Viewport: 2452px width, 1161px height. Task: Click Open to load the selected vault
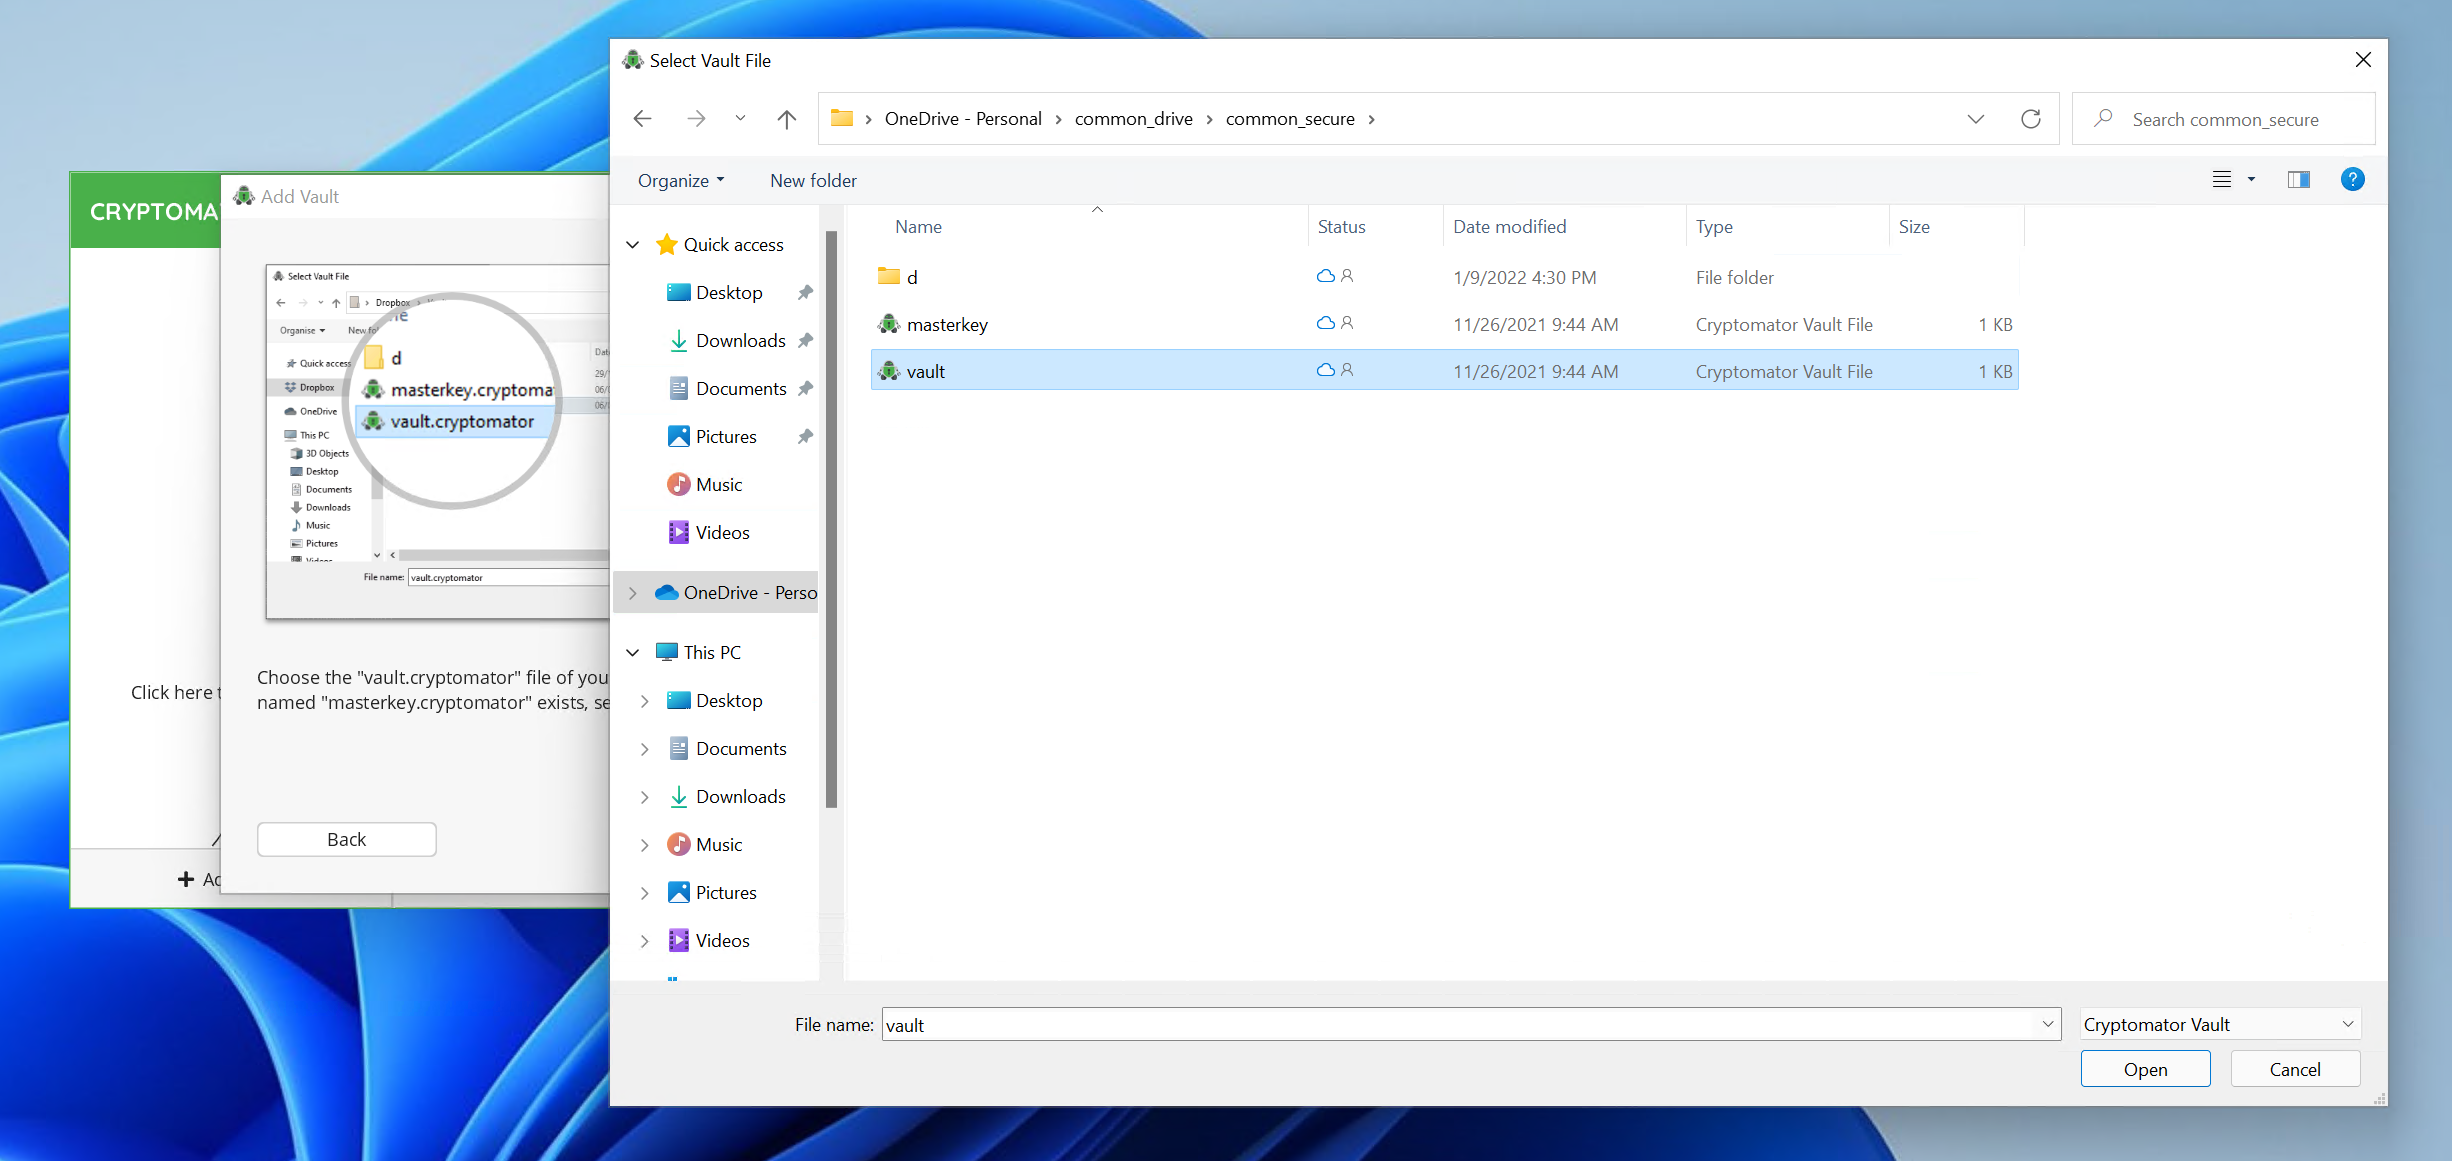click(x=2145, y=1068)
